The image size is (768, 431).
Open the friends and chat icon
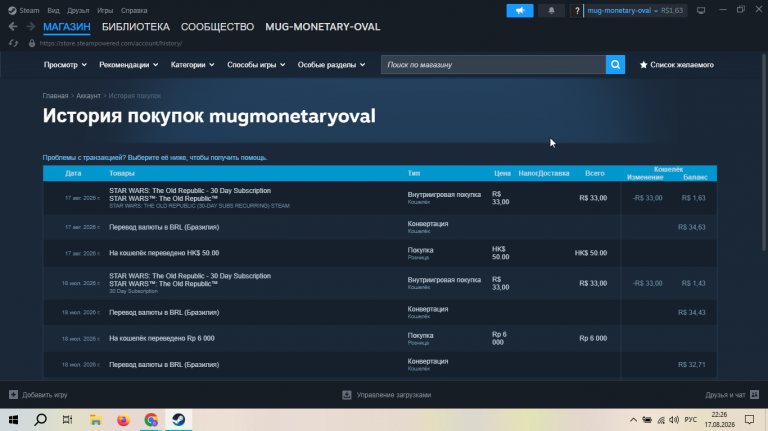tap(754, 394)
